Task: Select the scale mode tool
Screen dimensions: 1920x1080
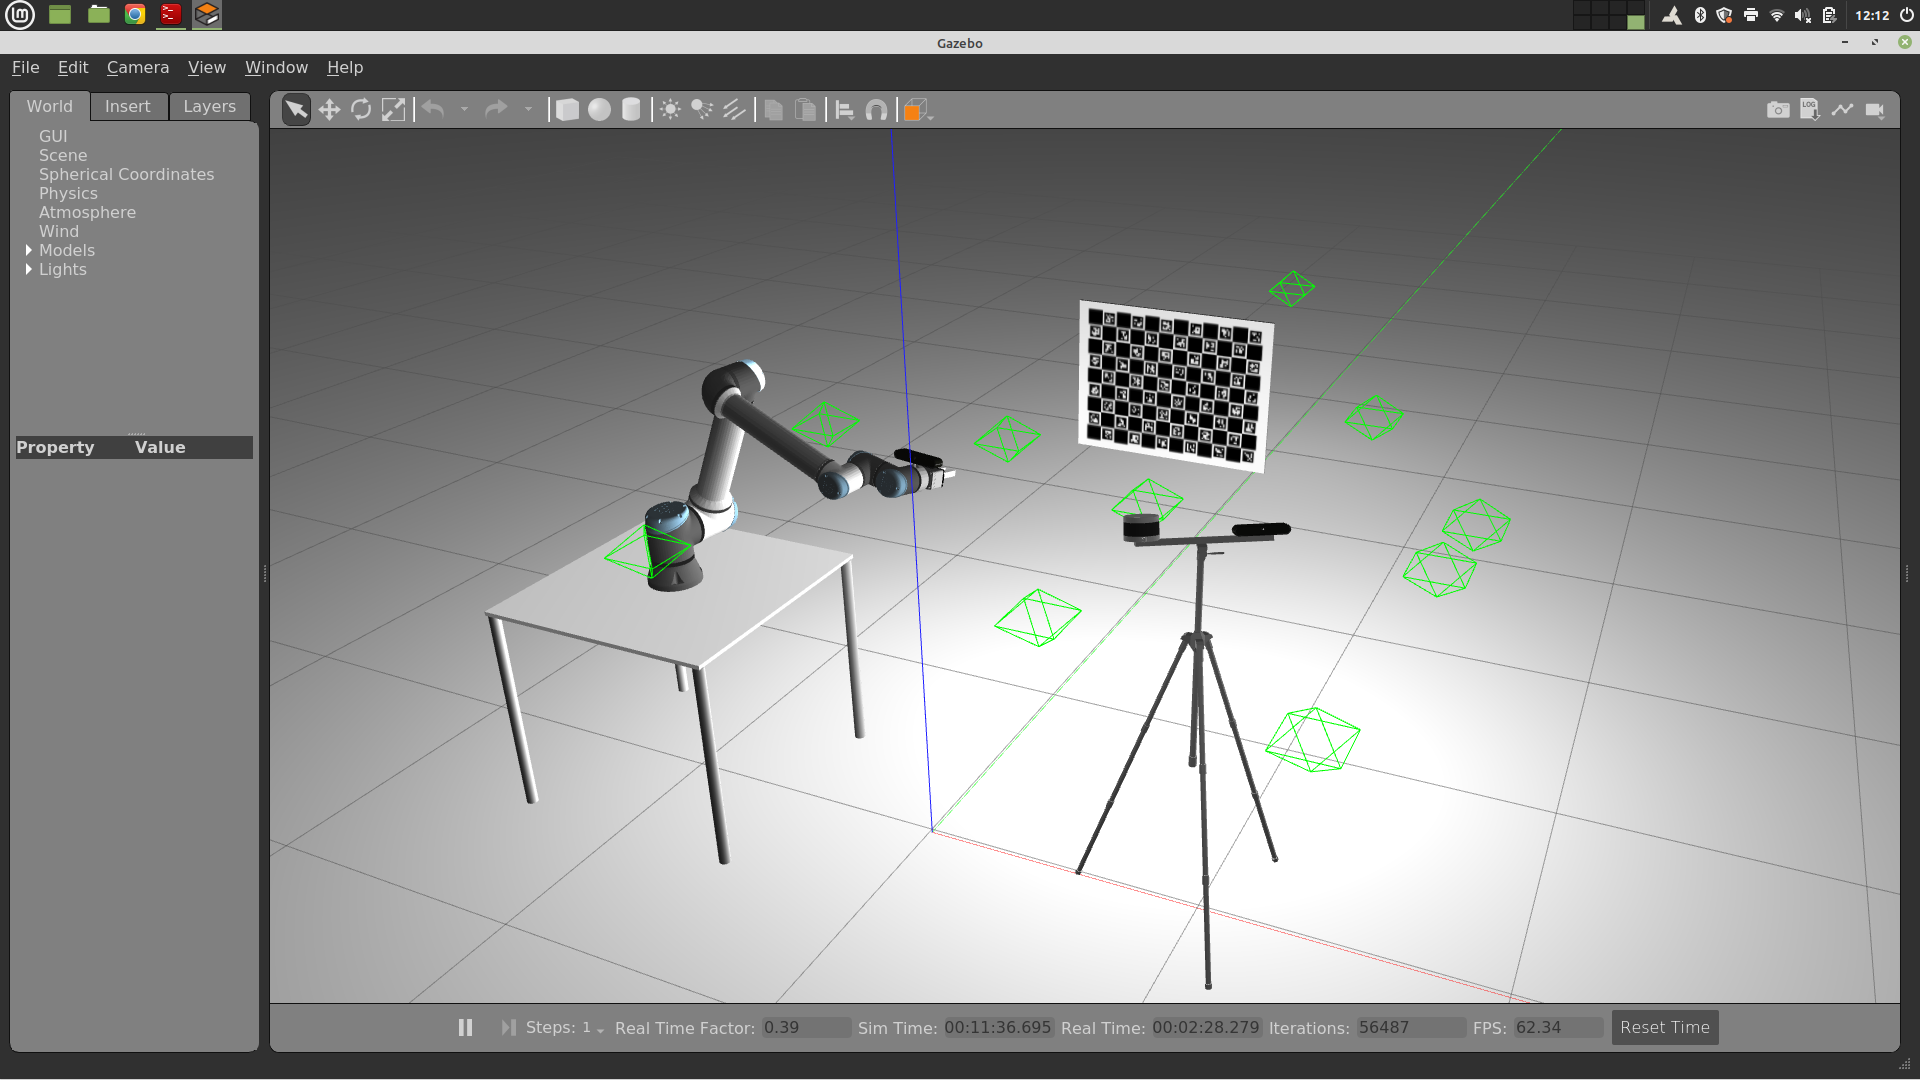Action: point(394,110)
